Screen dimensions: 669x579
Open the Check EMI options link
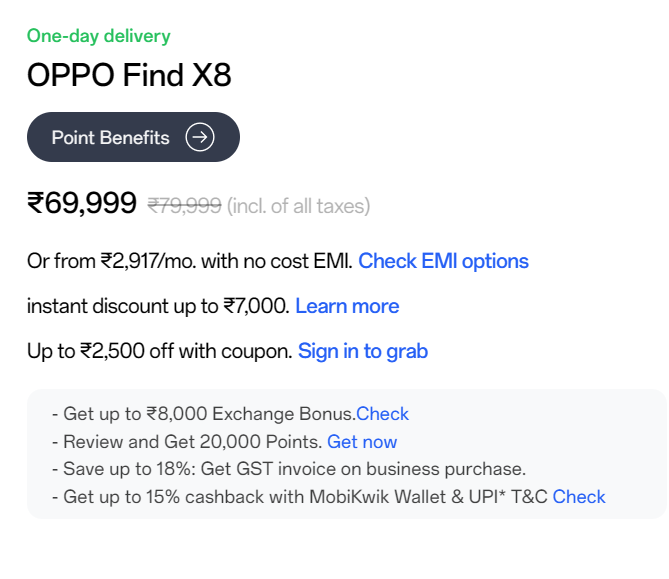click(x=443, y=261)
